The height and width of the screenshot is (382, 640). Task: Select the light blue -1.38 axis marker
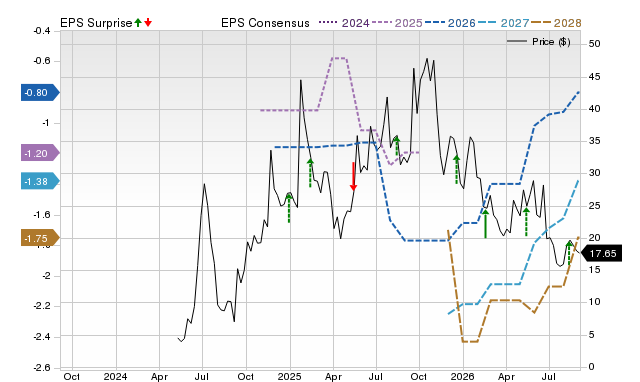pos(40,181)
